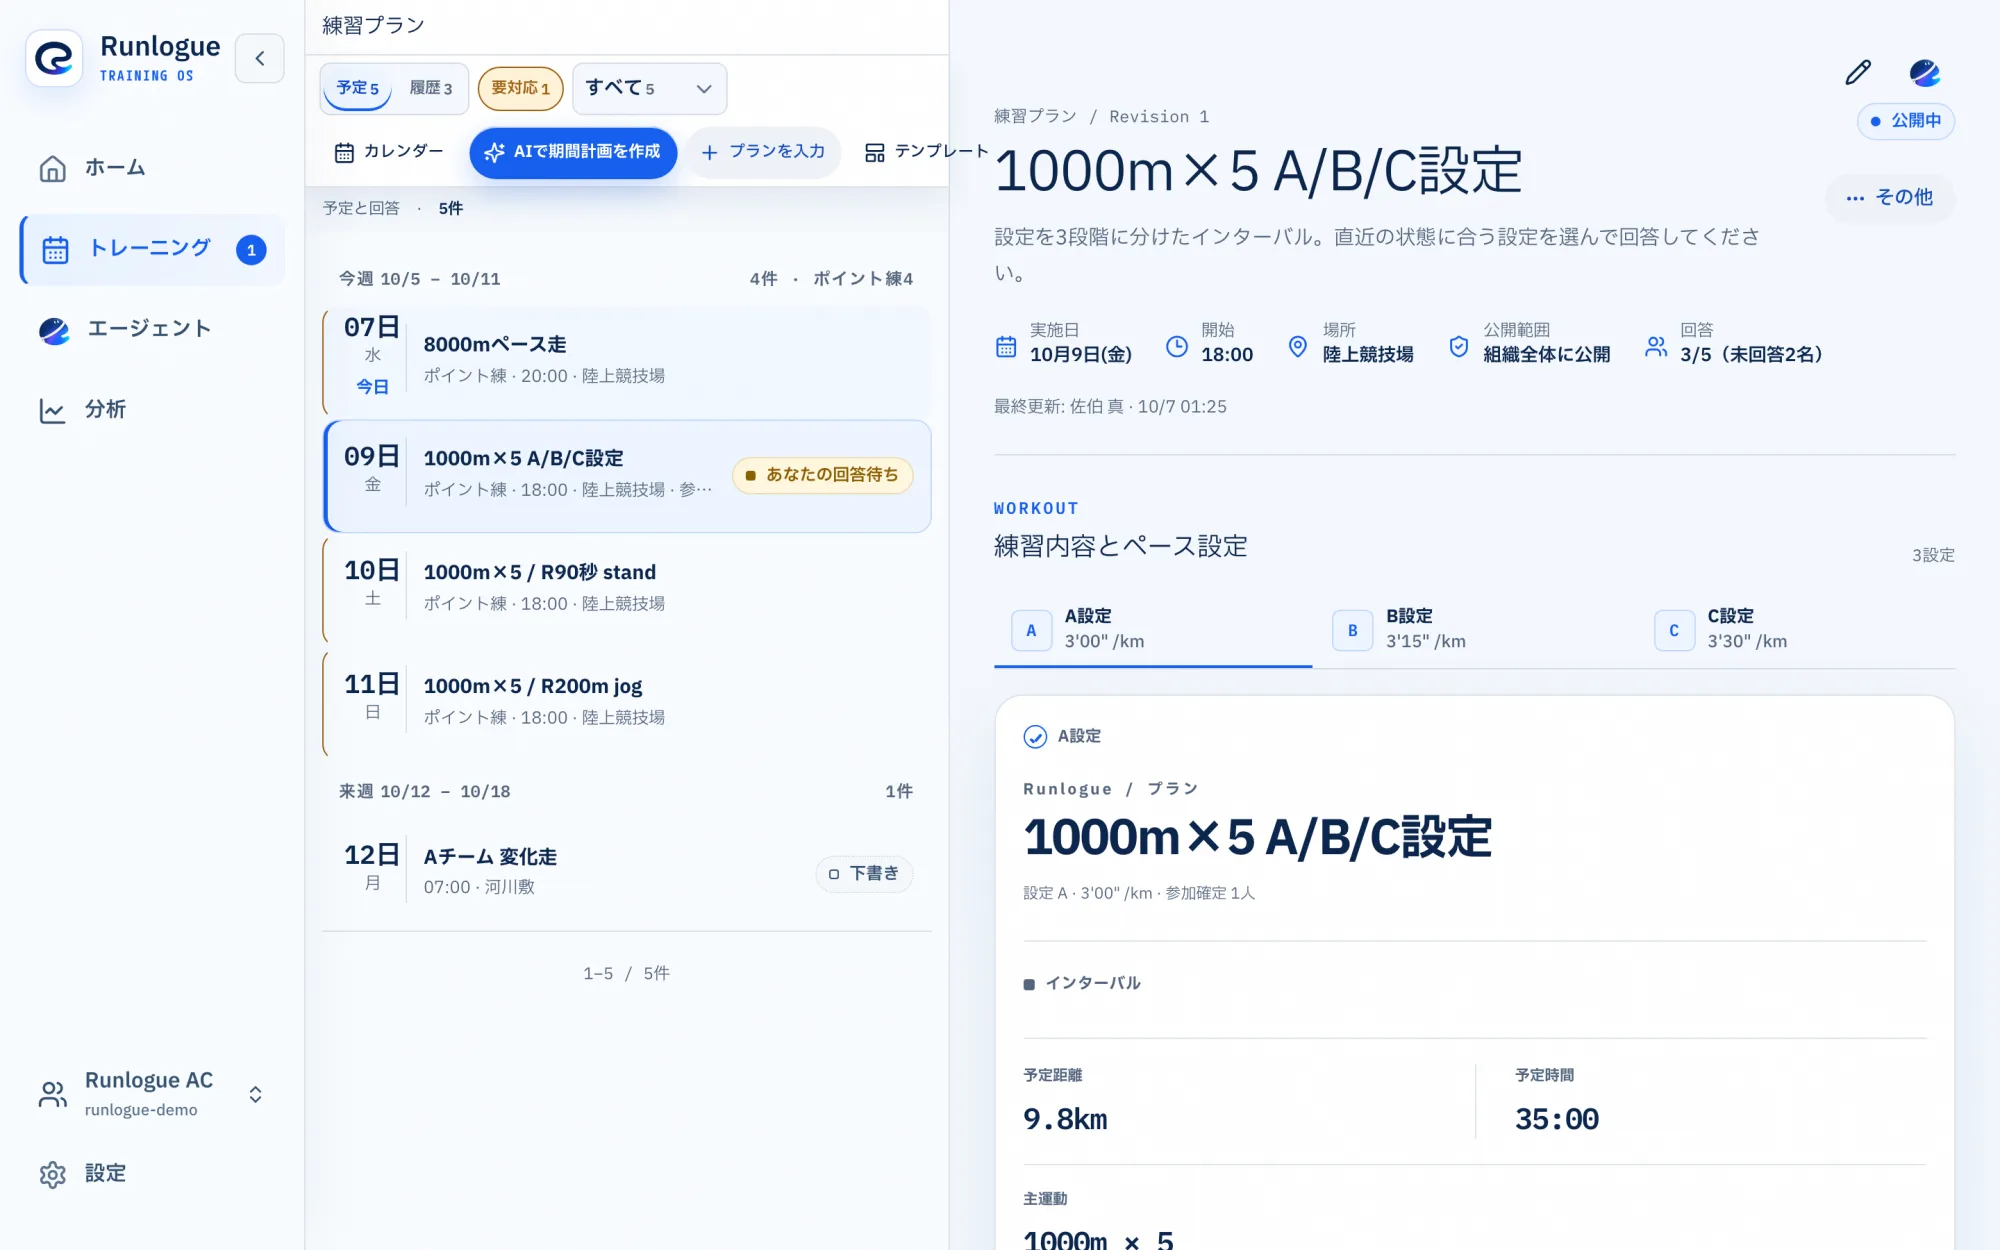
Task: Open the 1000m×5 / R90秒 stand plan
Action: tap(627, 588)
